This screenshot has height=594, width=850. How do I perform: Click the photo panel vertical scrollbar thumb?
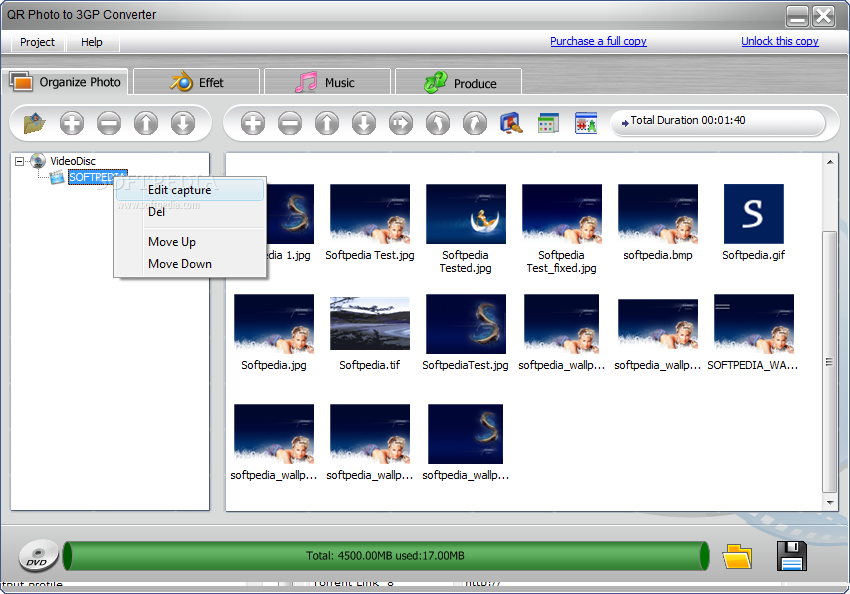coord(830,362)
